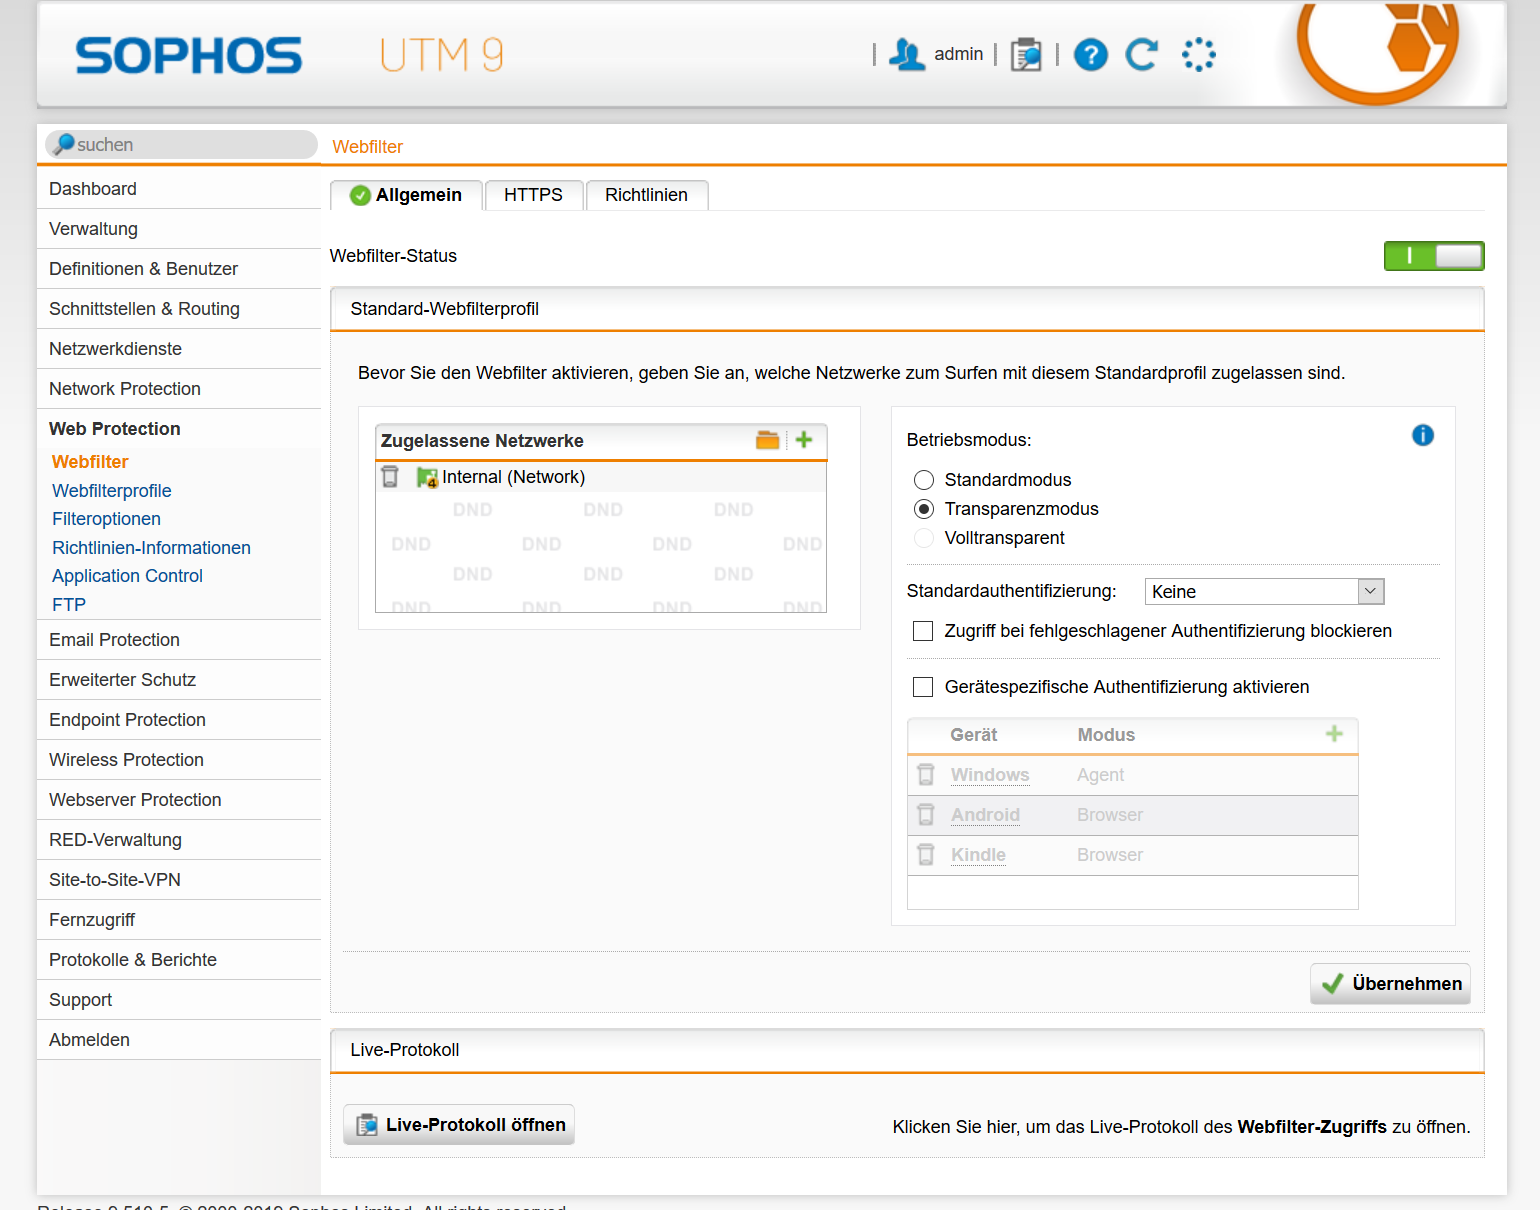Toggle the Webfilter-Status switch

[1433, 256]
